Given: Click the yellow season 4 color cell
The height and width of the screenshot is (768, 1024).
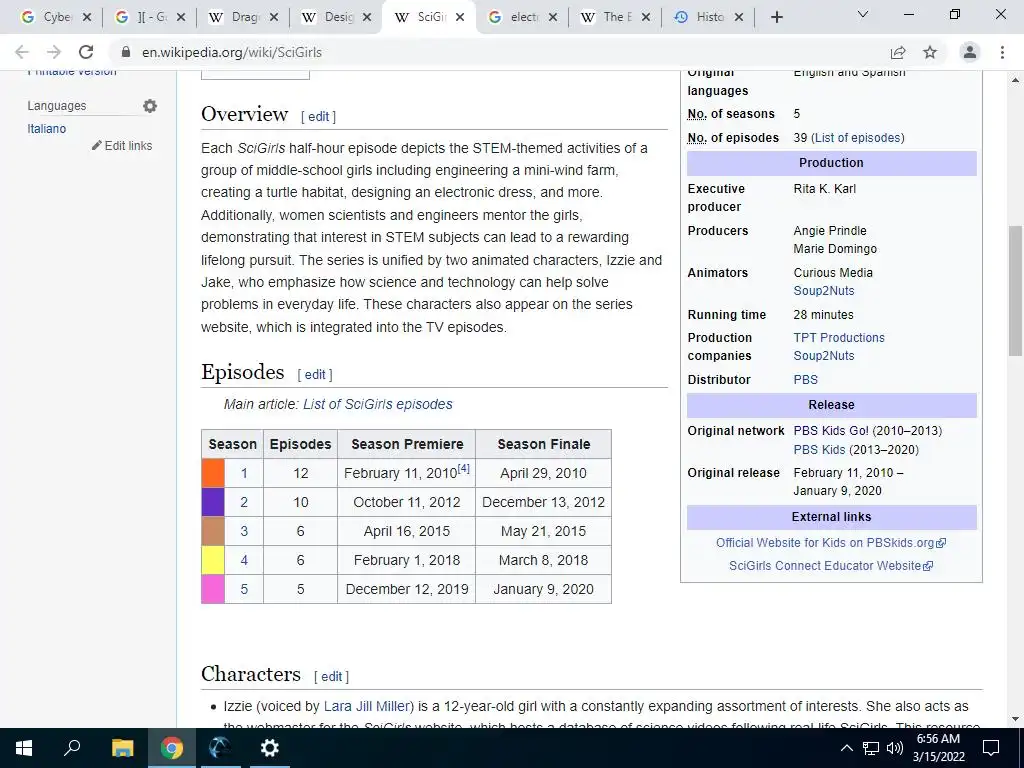Looking at the screenshot, I should coord(213,560).
